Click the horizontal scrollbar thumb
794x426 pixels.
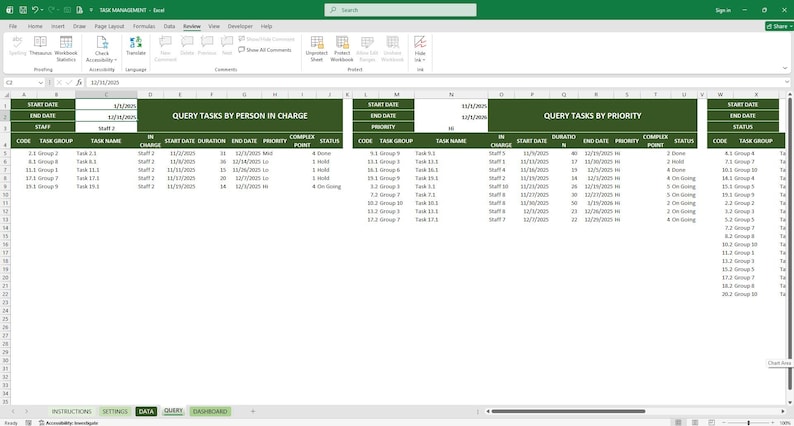(568, 411)
